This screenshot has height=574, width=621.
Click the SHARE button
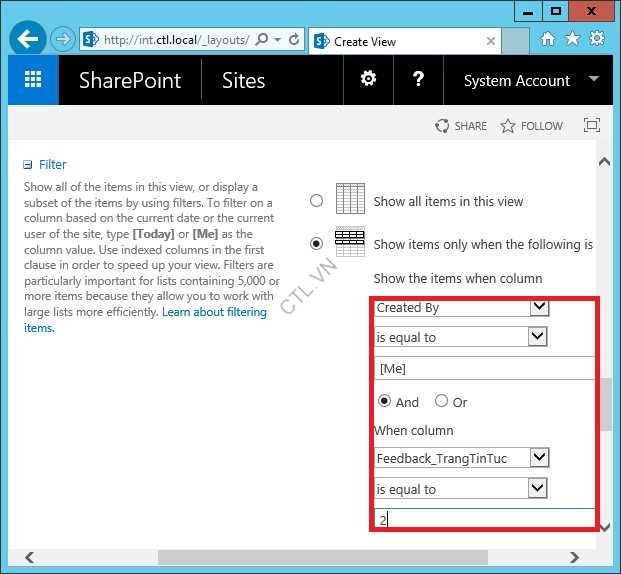tap(461, 126)
